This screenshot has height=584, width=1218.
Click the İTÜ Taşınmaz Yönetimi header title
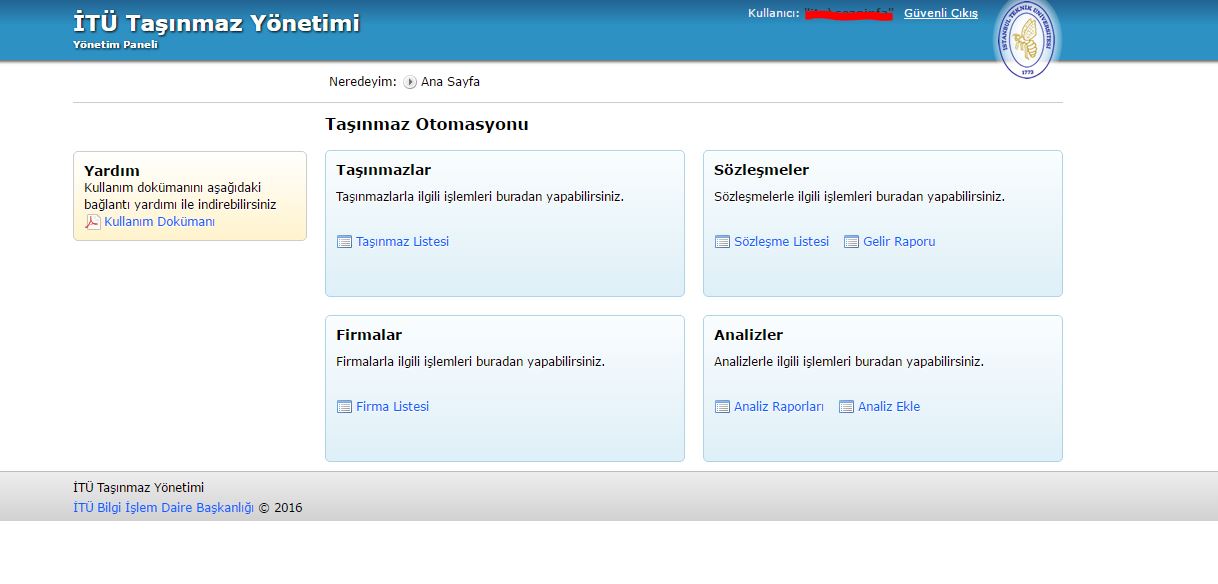pyautogui.click(x=216, y=23)
